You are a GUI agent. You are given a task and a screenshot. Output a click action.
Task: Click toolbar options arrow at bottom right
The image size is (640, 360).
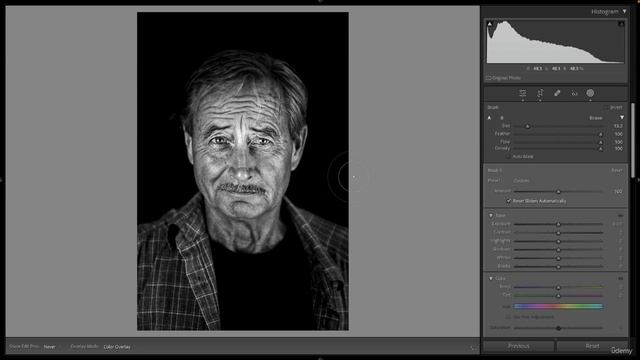coord(473,347)
